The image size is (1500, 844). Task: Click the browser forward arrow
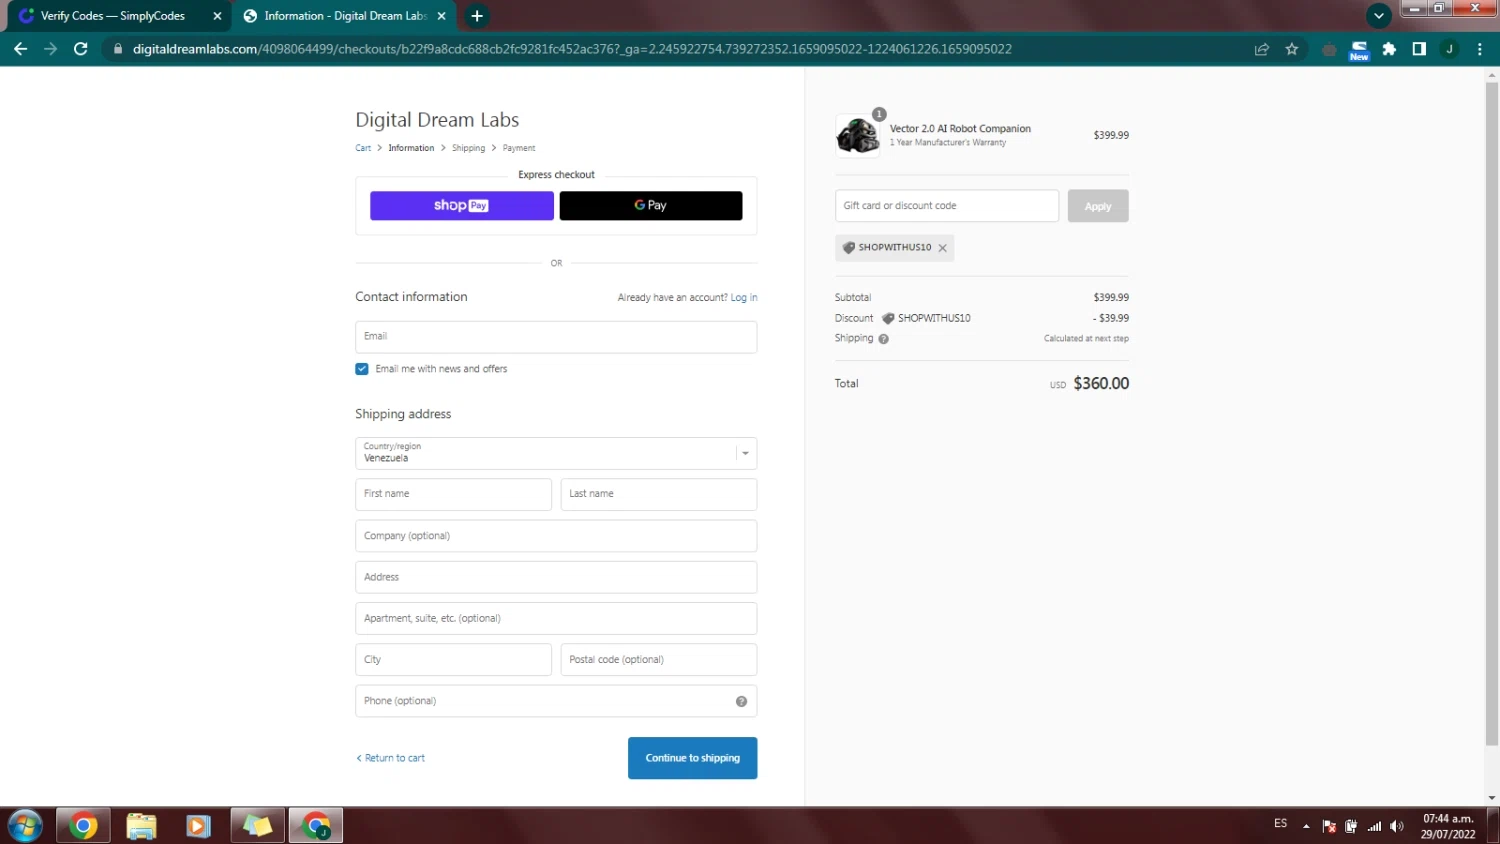[50, 49]
